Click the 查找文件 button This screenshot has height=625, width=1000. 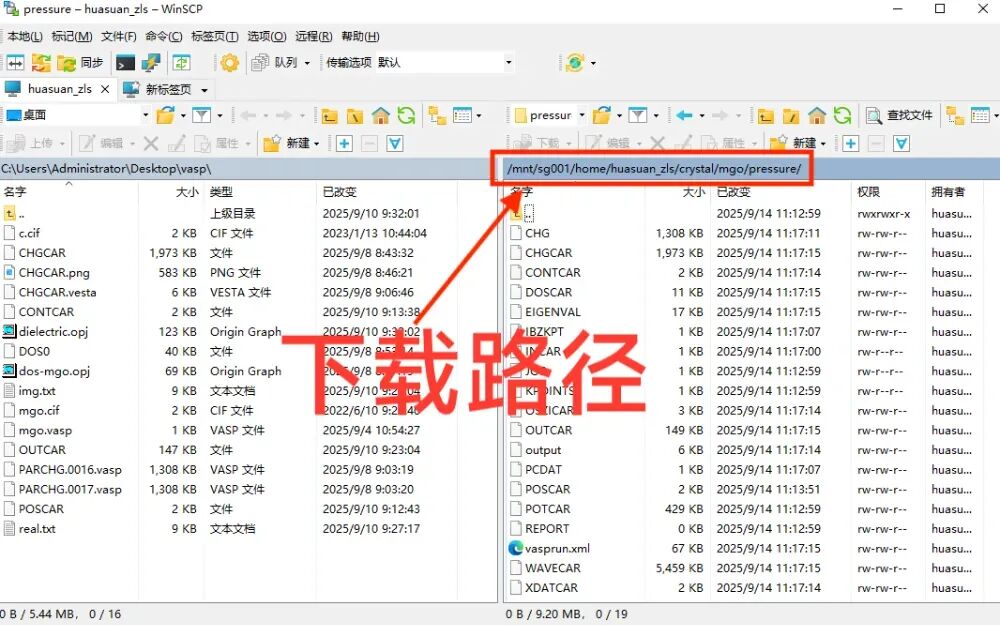(x=899, y=115)
